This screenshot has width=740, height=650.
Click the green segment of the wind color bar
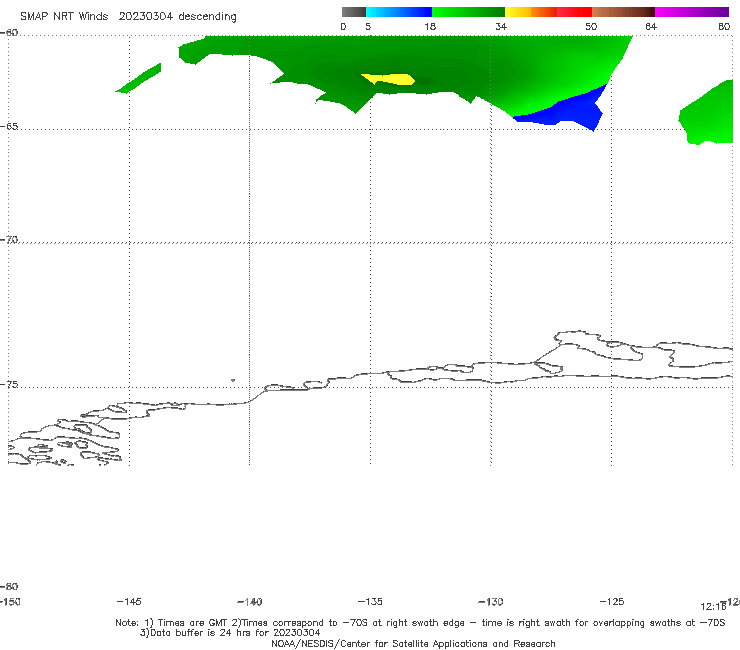tap(468, 12)
